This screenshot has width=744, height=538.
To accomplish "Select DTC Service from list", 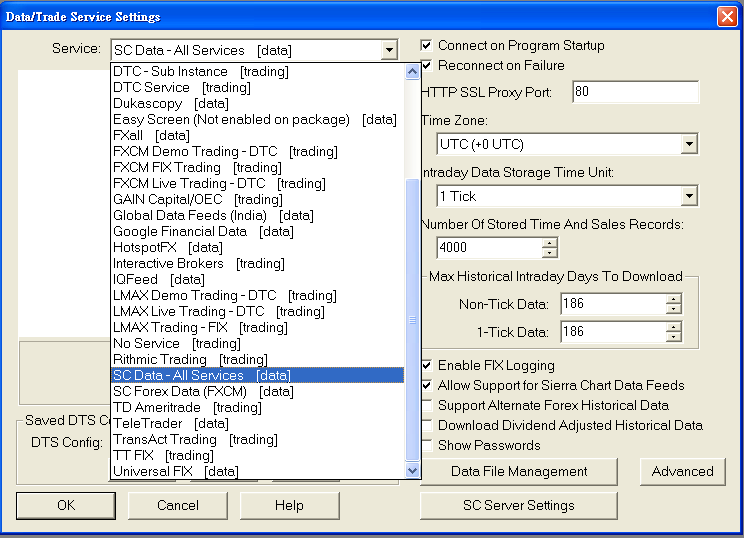I will tap(258, 87).
